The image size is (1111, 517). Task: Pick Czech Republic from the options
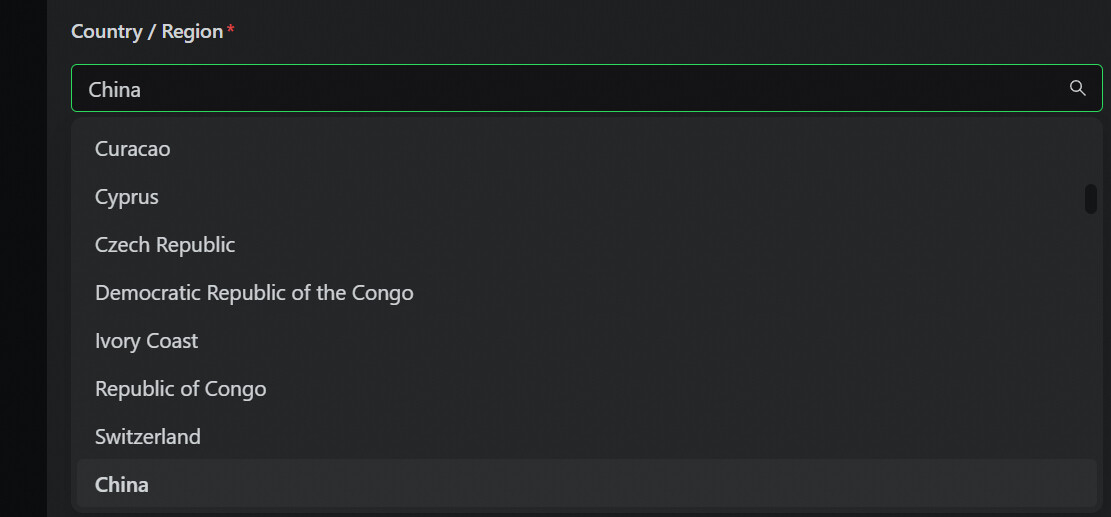(165, 245)
